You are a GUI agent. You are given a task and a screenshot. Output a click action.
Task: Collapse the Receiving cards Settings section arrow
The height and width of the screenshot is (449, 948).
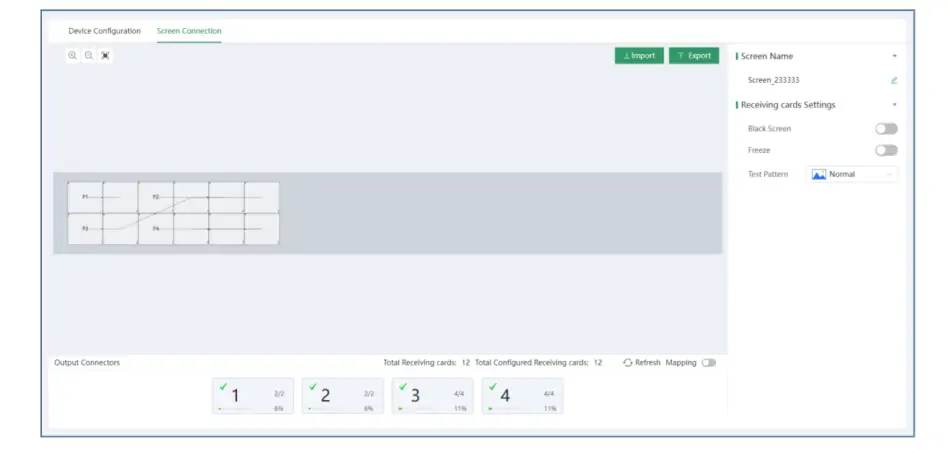[894, 105]
